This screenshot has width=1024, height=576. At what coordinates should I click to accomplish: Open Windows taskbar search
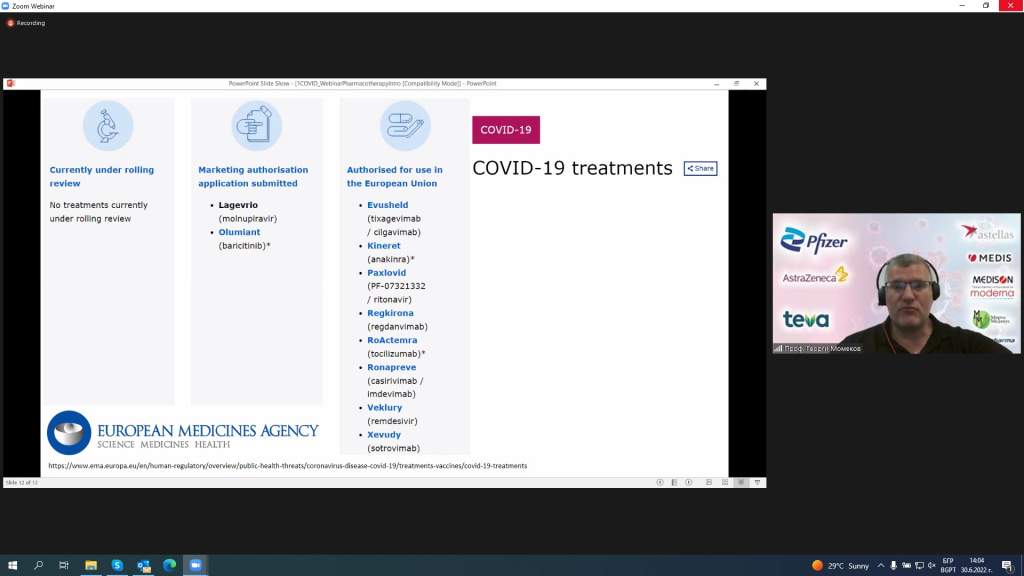[39, 566]
